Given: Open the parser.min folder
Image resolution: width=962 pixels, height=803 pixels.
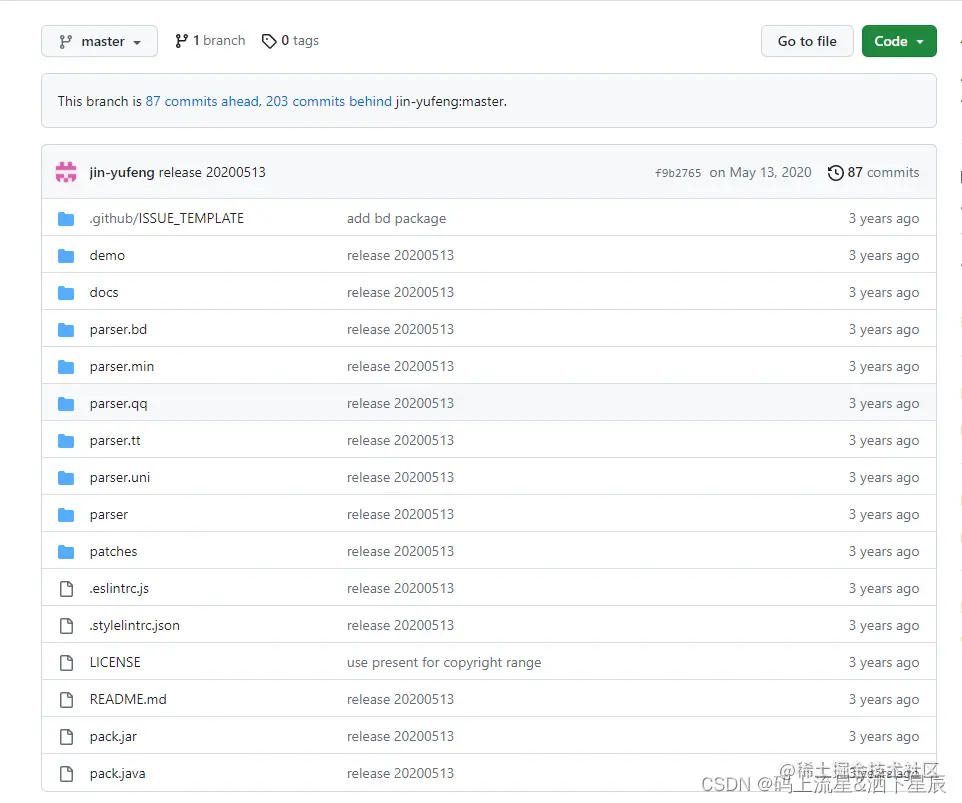Looking at the screenshot, I should (122, 366).
